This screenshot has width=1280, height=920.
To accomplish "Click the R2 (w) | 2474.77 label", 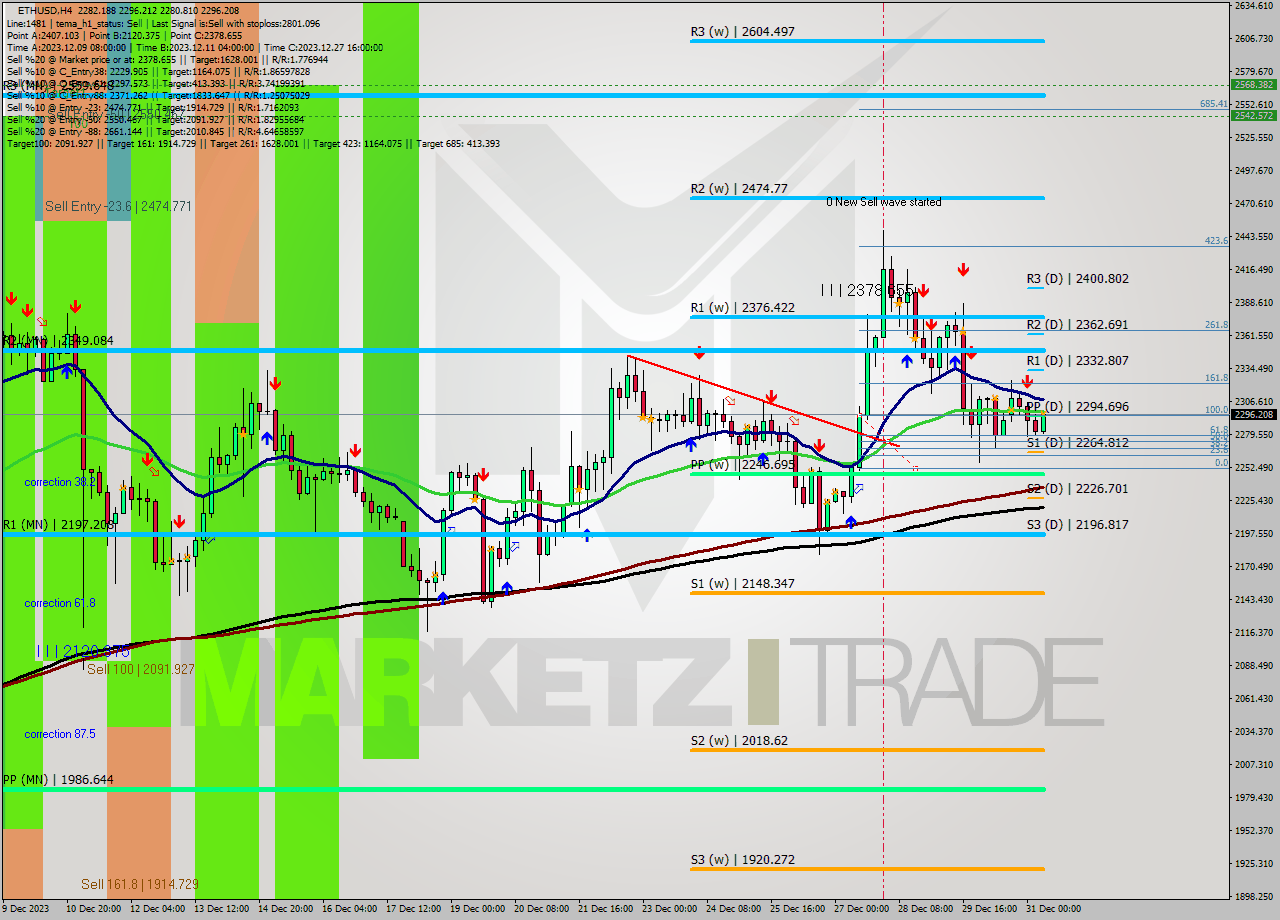I will pos(739,188).
